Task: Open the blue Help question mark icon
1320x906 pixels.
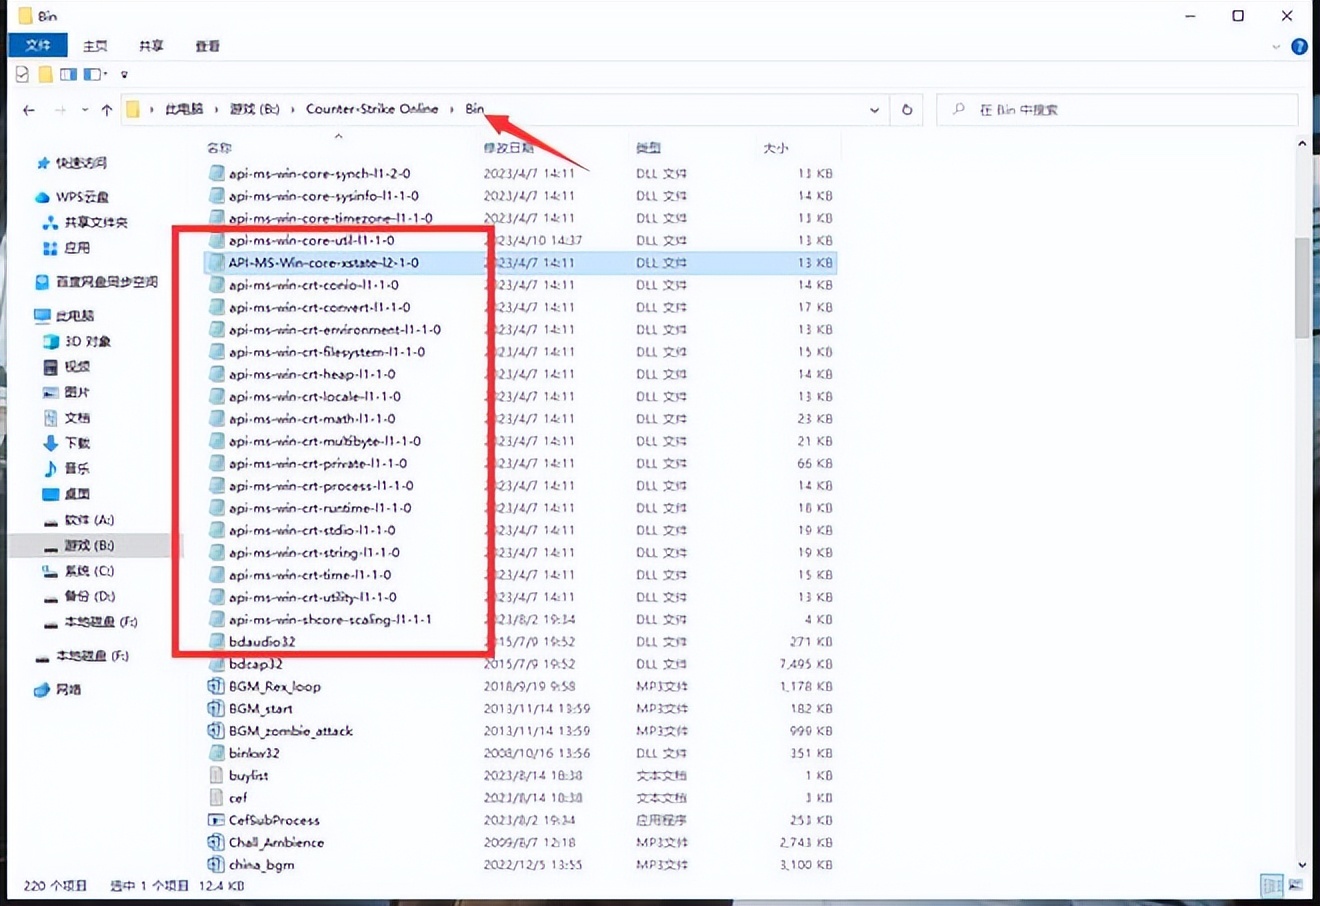Action: (1299, 46)
